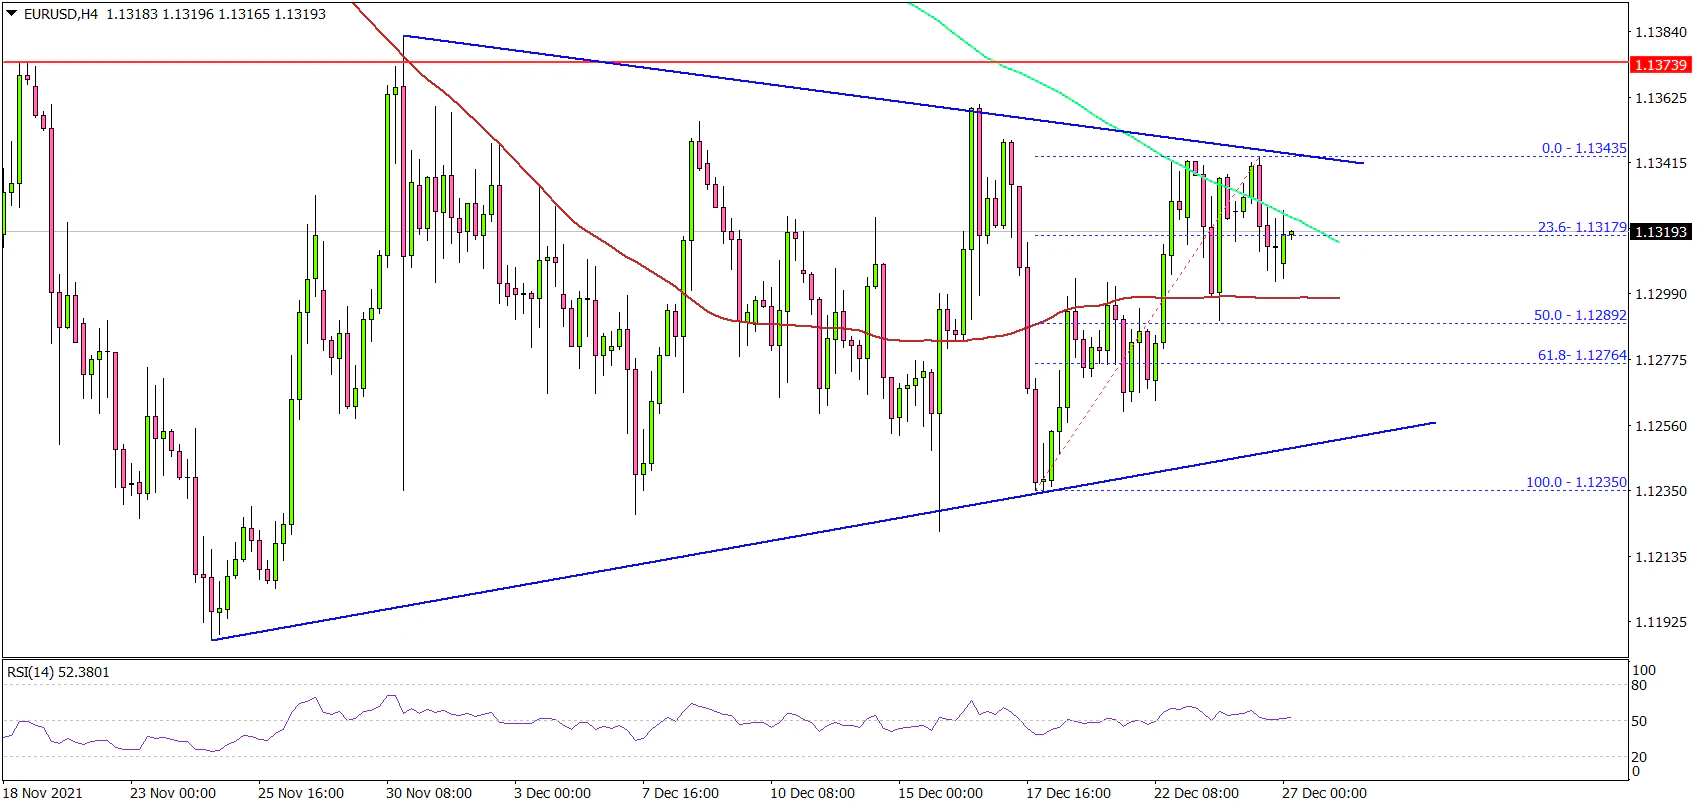Click the black 1.13193 current price tag
Image resolution: width=1700 pixels, height=807 pixels.
pos(1660,232)
